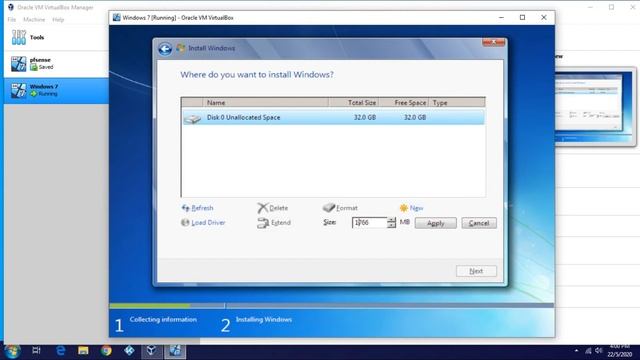This screenshot has width=640, height=360.
Task: Sort by Total Size column header
Action: (353, 103)
